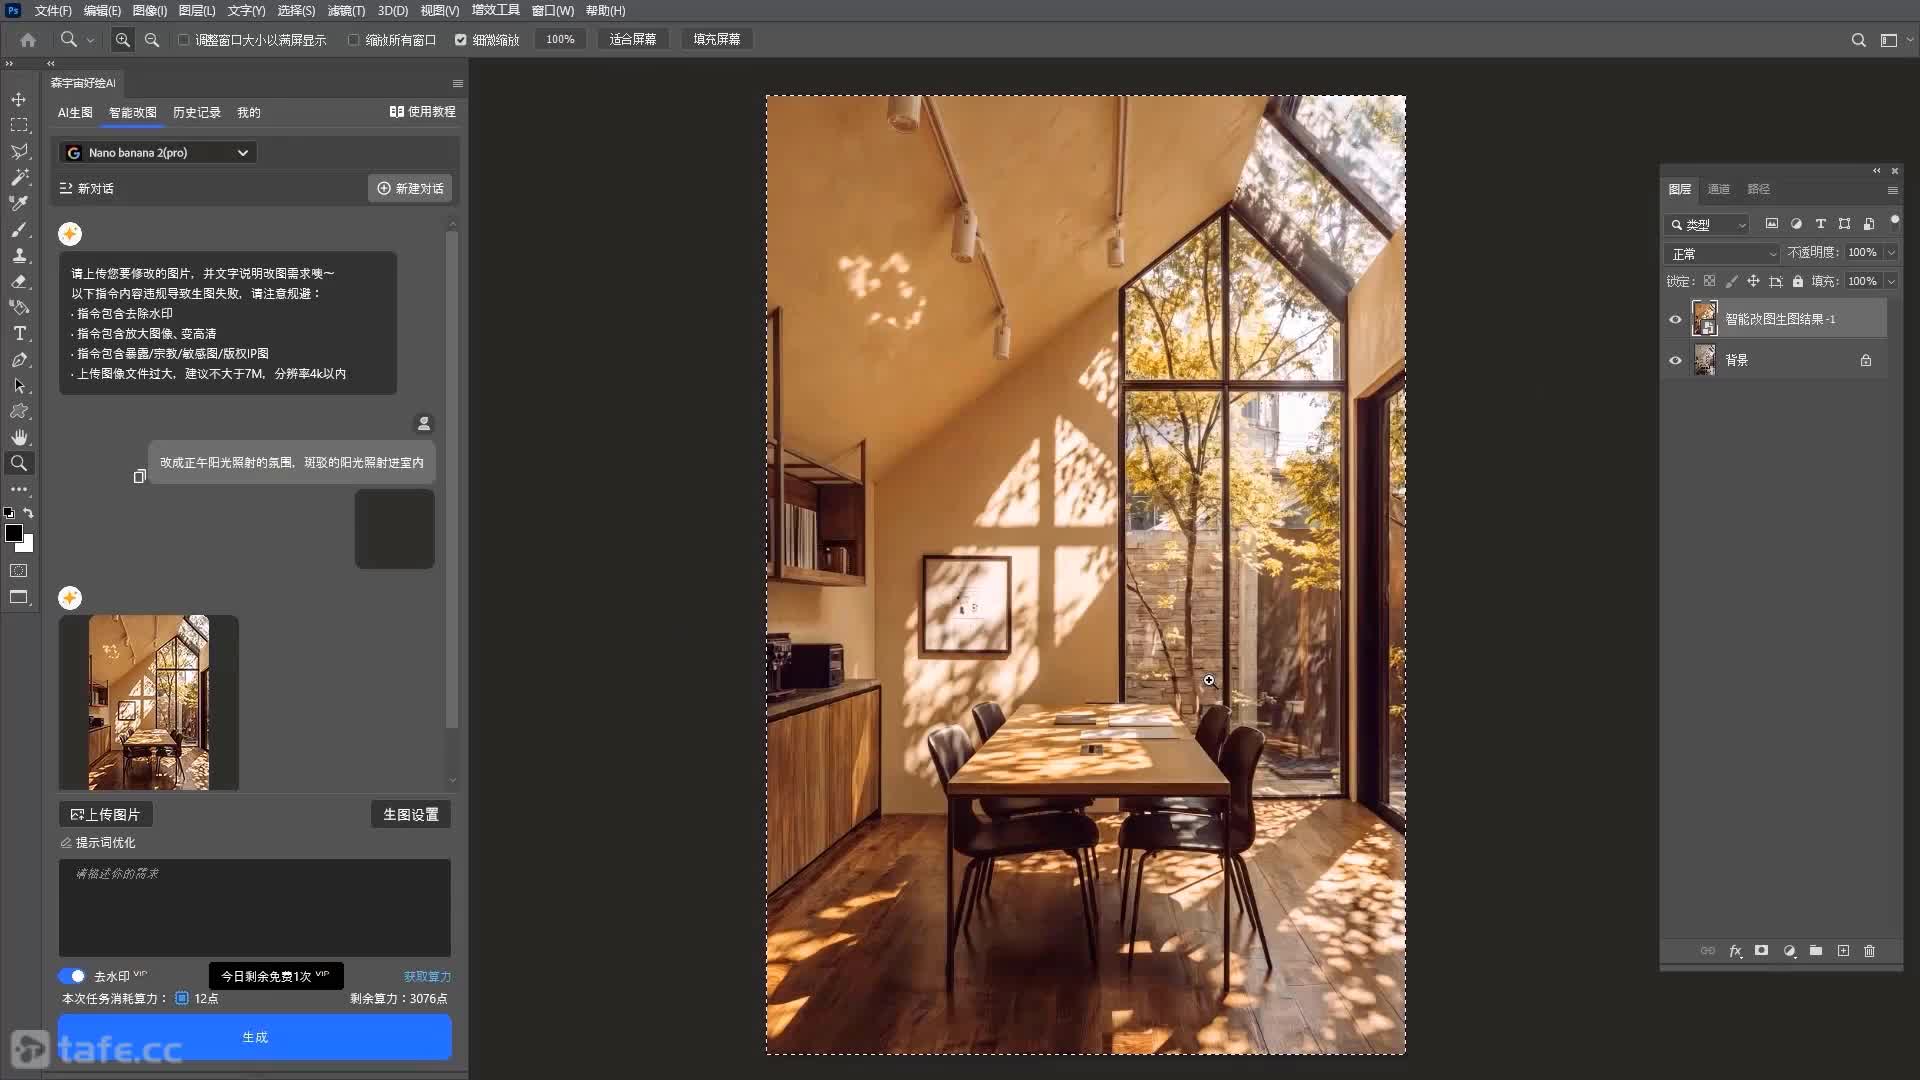The width and height of the screenshot is (1920, 1080).
Task: Open the 正常 blend mode dropdown
Action: click(x=1724, y=254)
